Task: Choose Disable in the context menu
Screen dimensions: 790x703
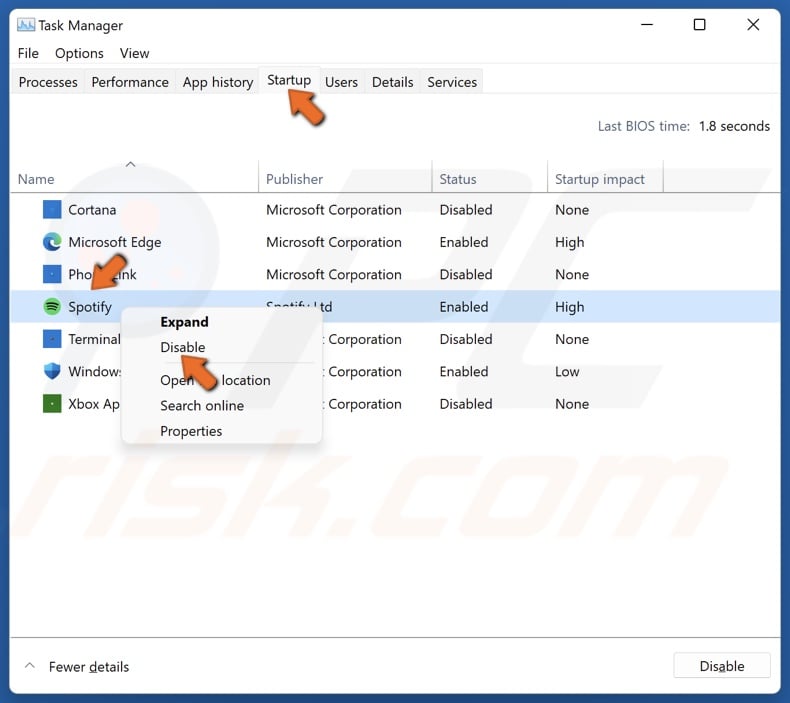Action: point(182,347)
